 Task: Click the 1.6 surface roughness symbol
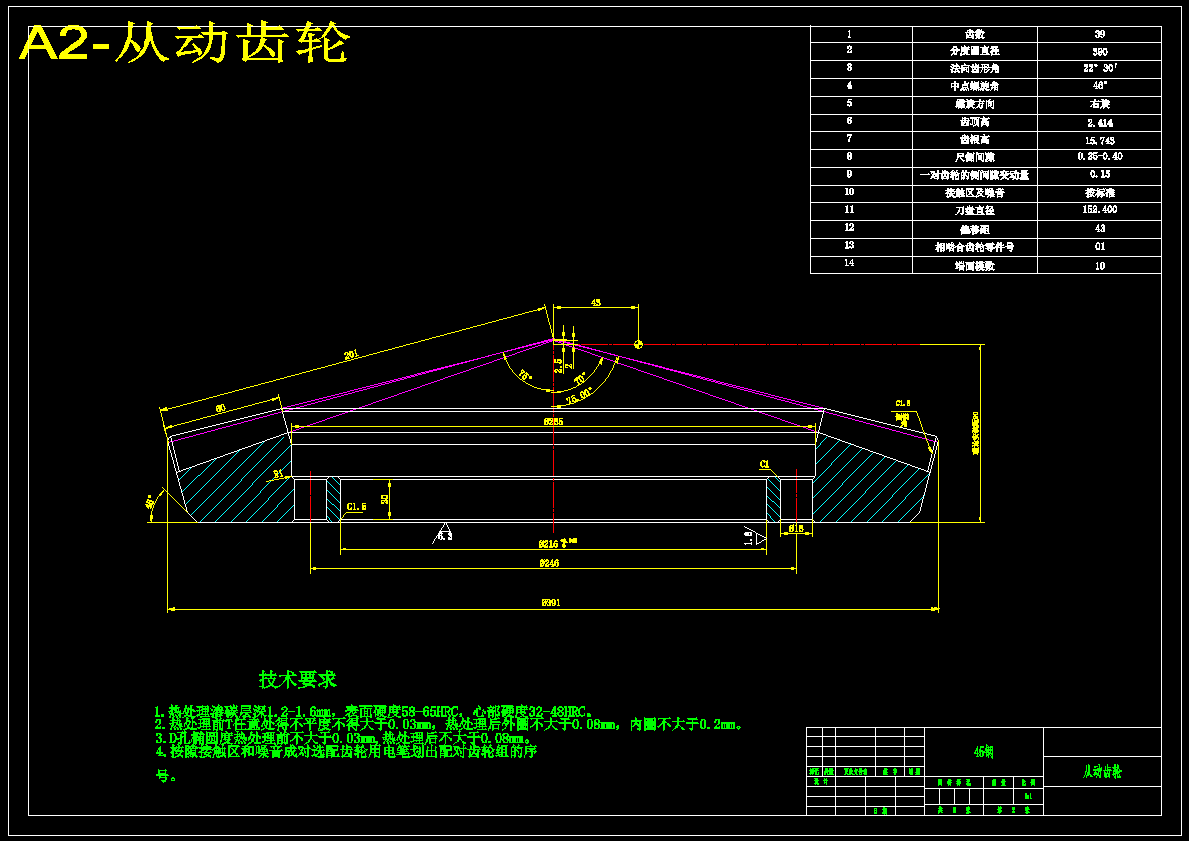tap(753, 535)
